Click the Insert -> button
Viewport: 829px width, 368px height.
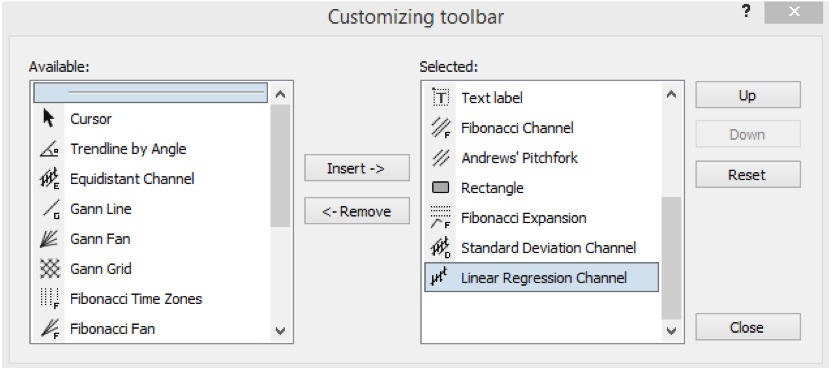pyautogui.click(x=357, y=168)
